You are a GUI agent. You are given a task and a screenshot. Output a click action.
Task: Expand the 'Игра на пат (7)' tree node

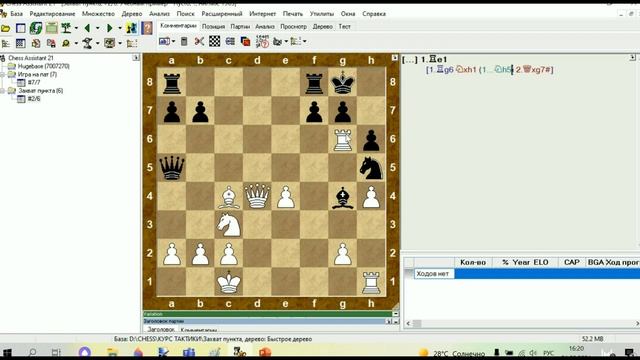pos(3,75)
